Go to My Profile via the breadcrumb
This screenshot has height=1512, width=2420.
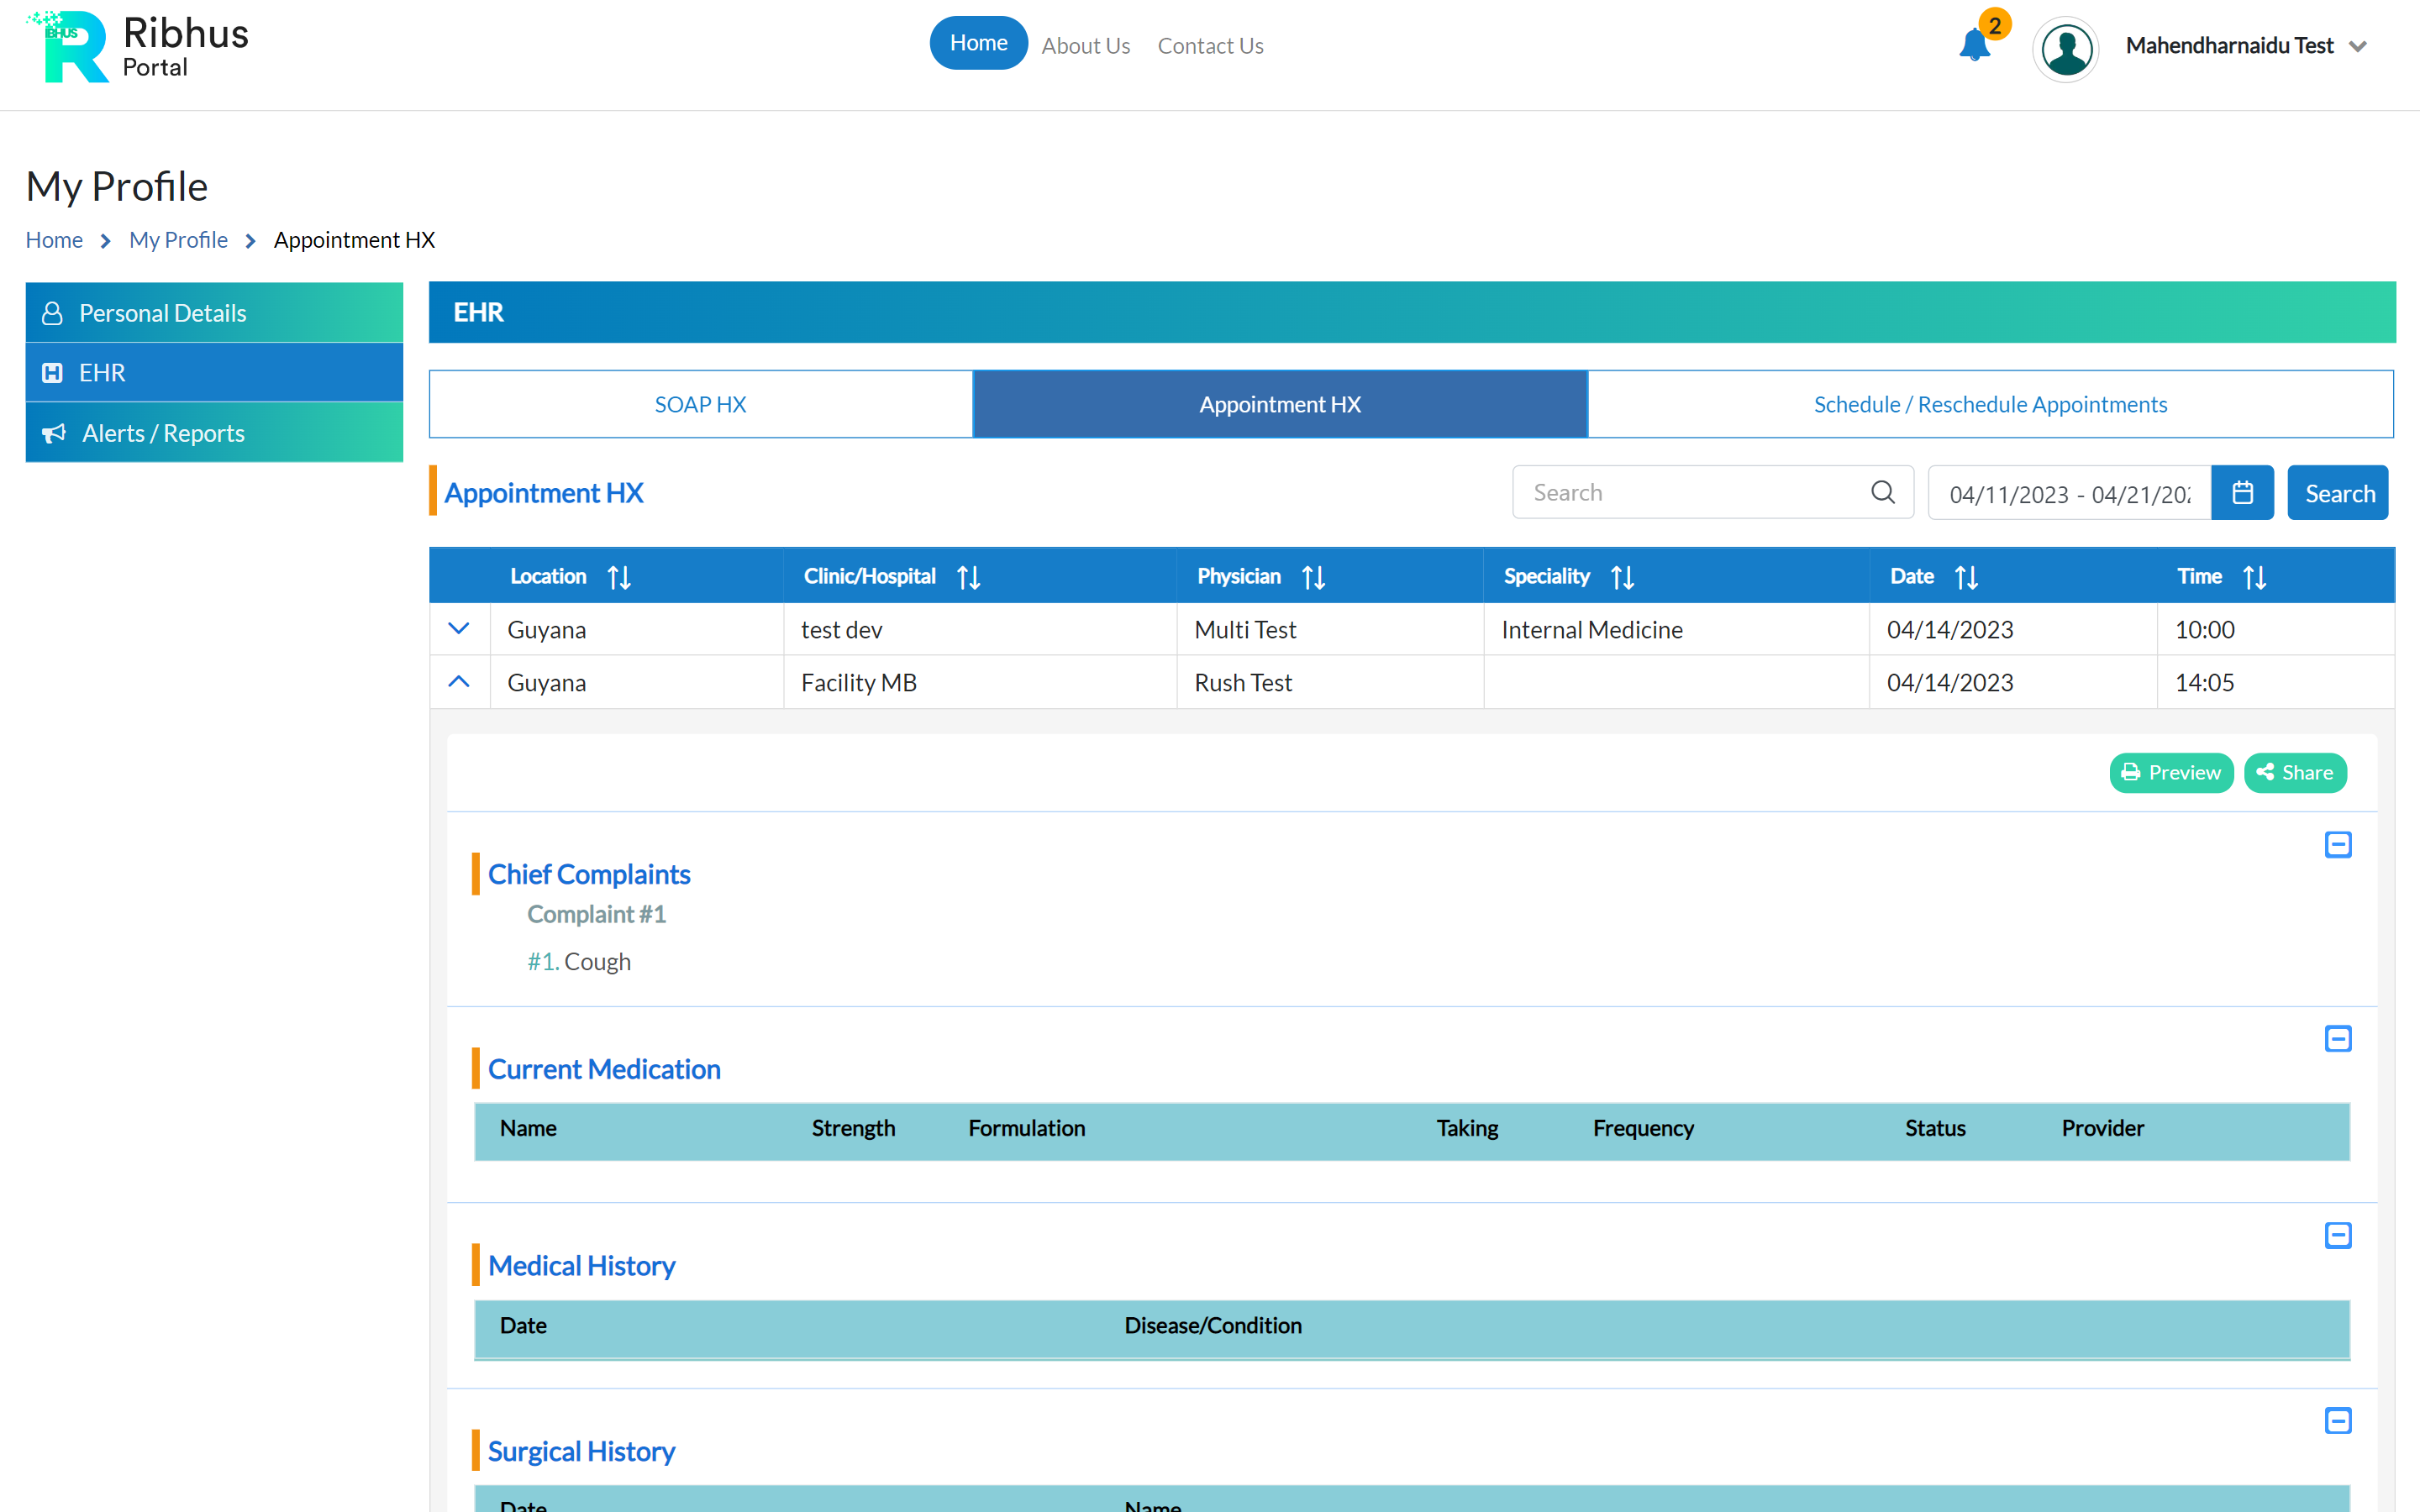178,239
